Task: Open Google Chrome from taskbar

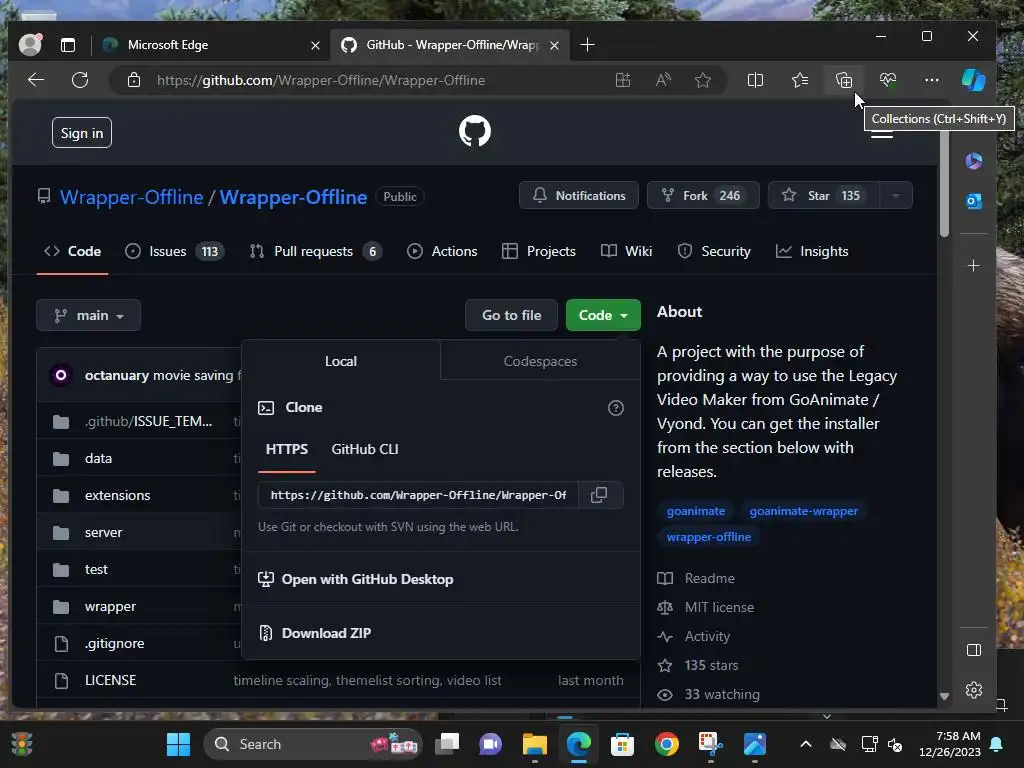Action: click(x=666, y=744)
